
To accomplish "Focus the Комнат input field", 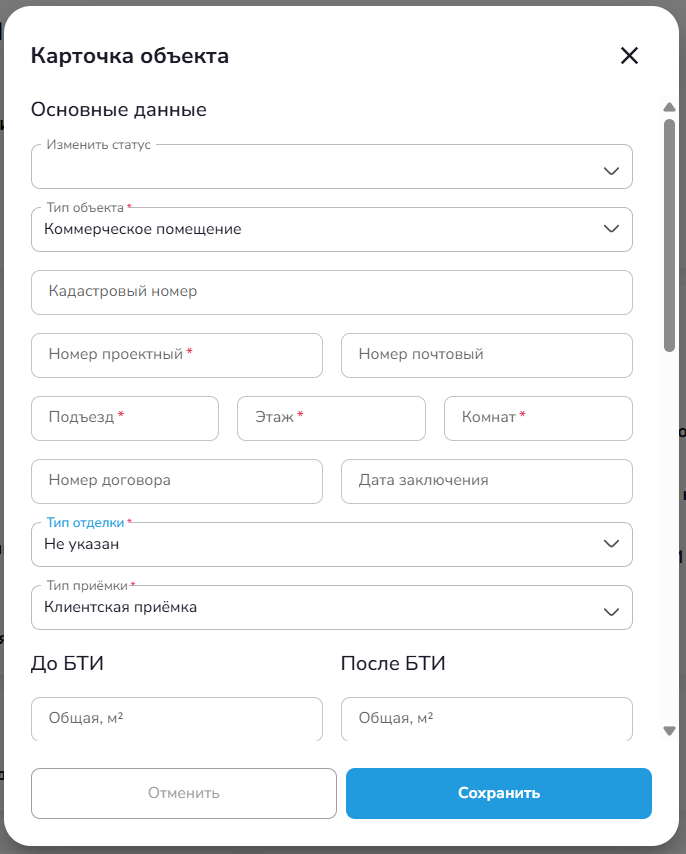I will point(538,418).
